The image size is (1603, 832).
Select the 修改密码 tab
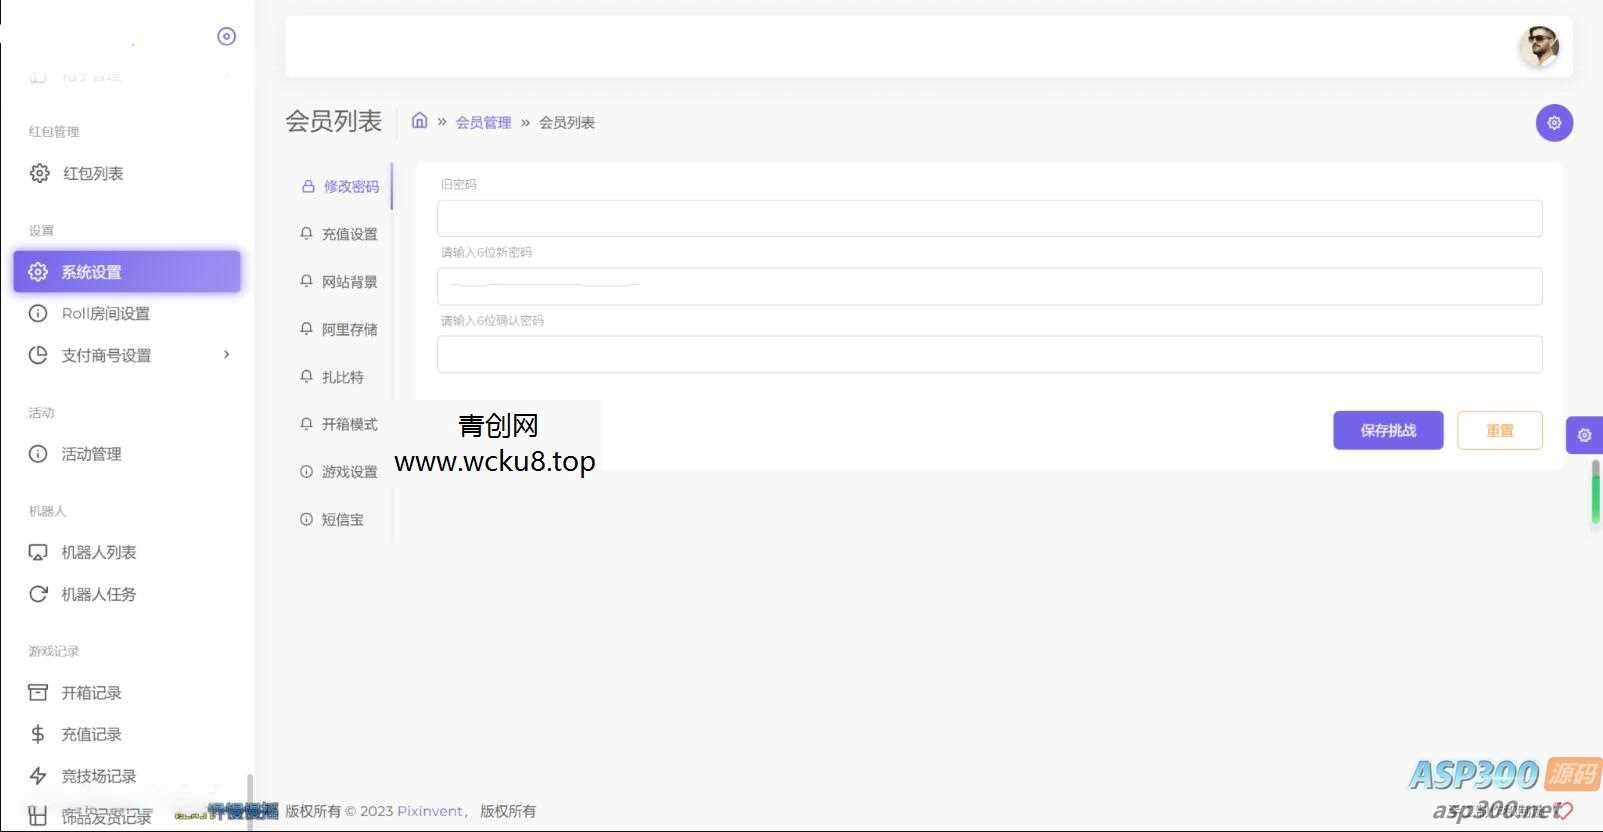340,186
